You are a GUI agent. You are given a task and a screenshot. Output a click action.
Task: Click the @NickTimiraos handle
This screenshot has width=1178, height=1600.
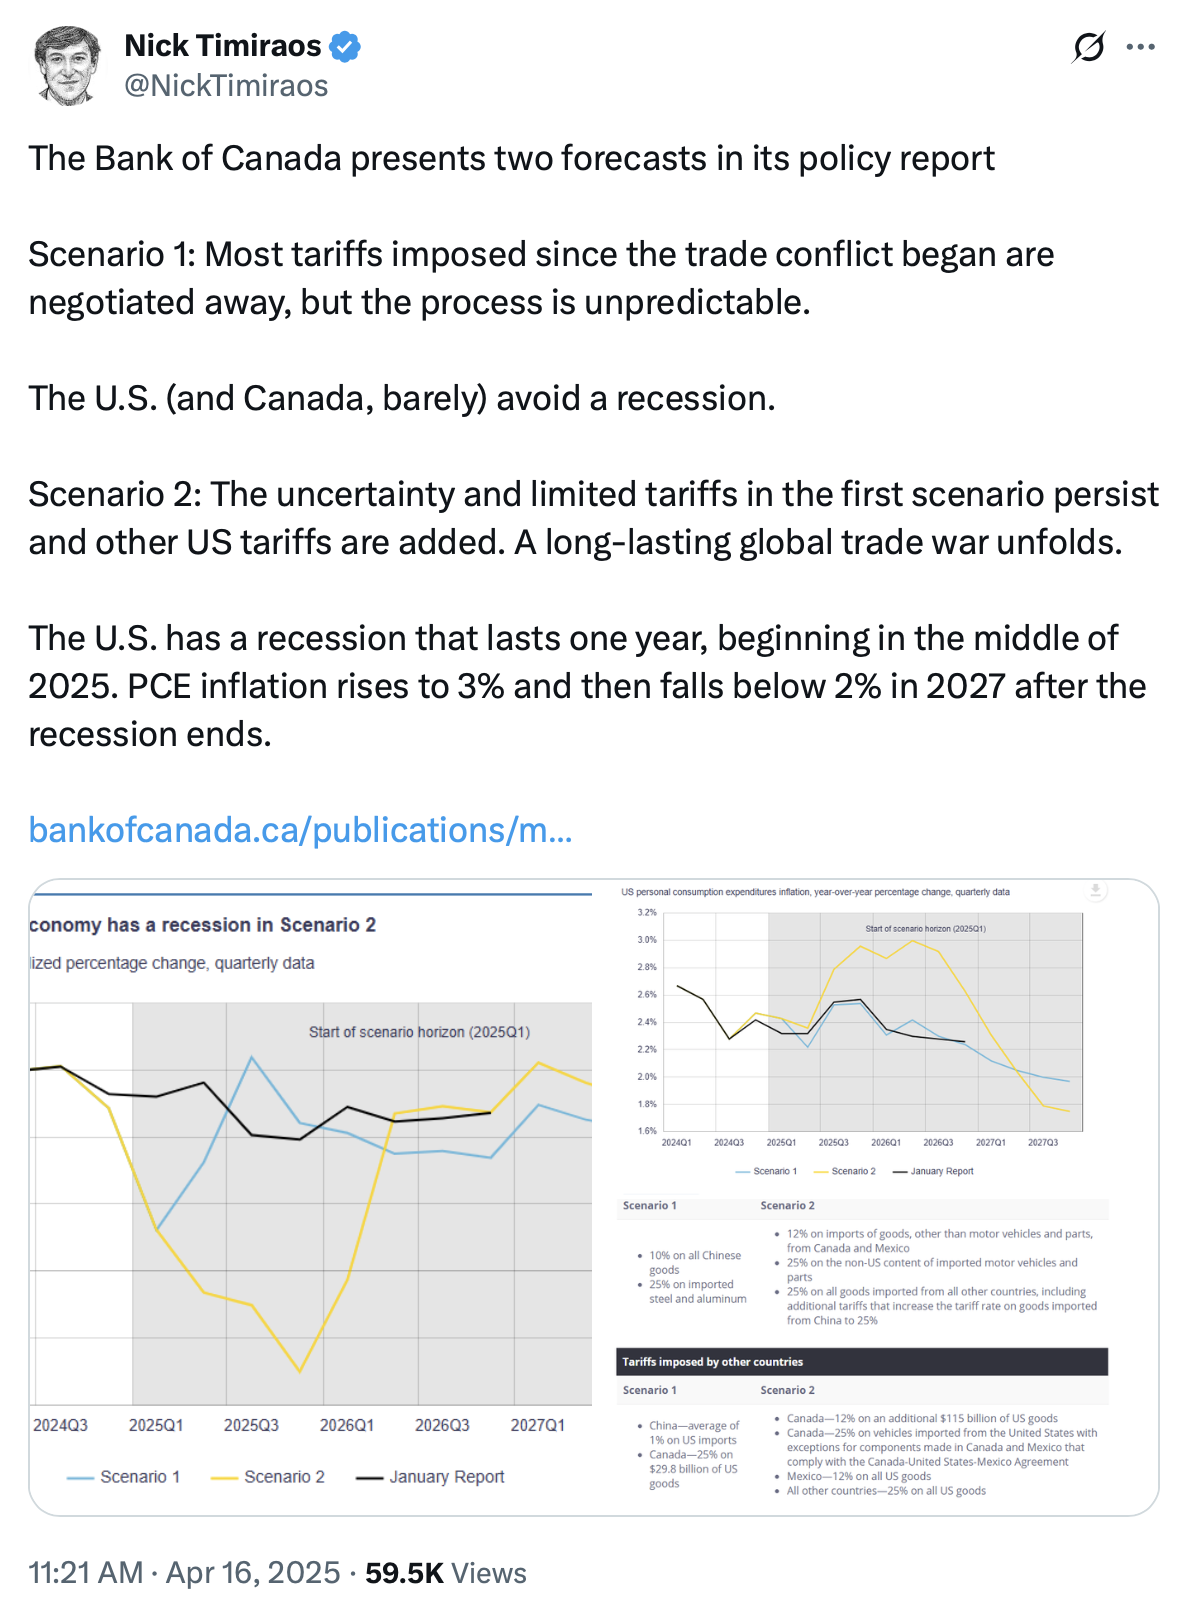pos(226,86)
